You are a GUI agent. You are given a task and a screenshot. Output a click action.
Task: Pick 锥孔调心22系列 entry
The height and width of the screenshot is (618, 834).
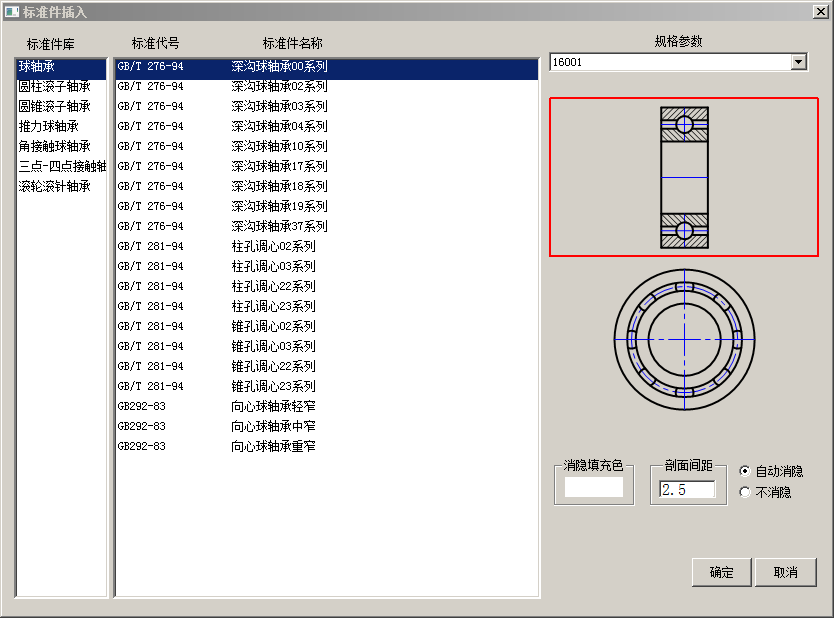[x=327, y=366]
